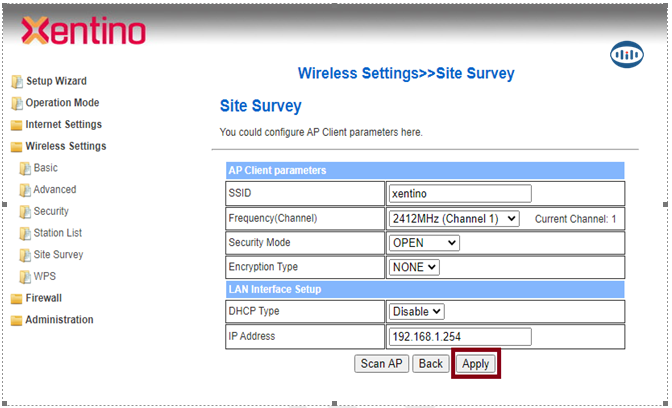Open the Frequency (Channel) dropdown
Screen dimensions: 672x408
454,218
